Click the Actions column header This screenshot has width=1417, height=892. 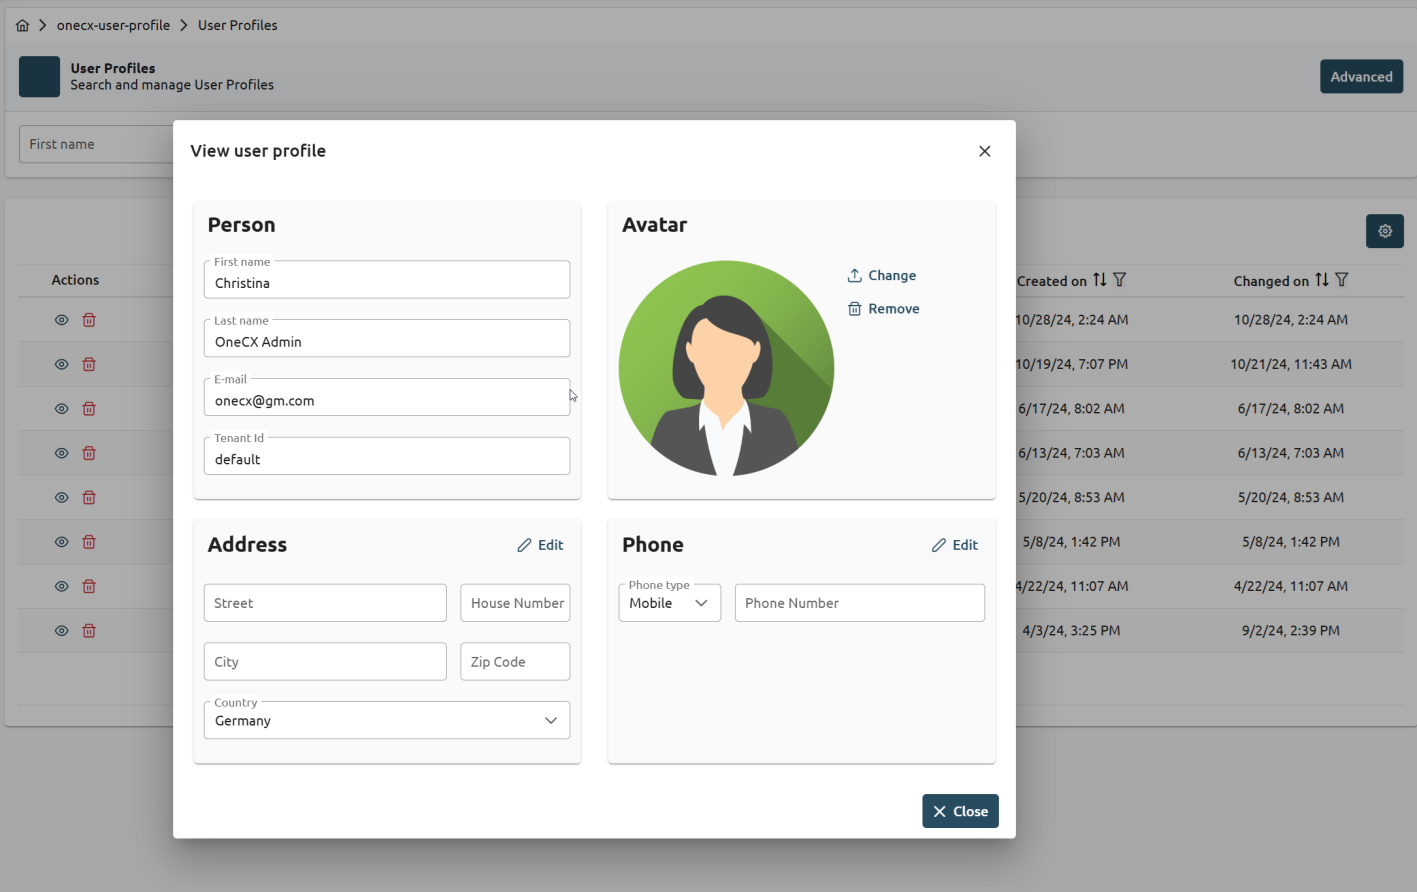(x=75, y=280)
